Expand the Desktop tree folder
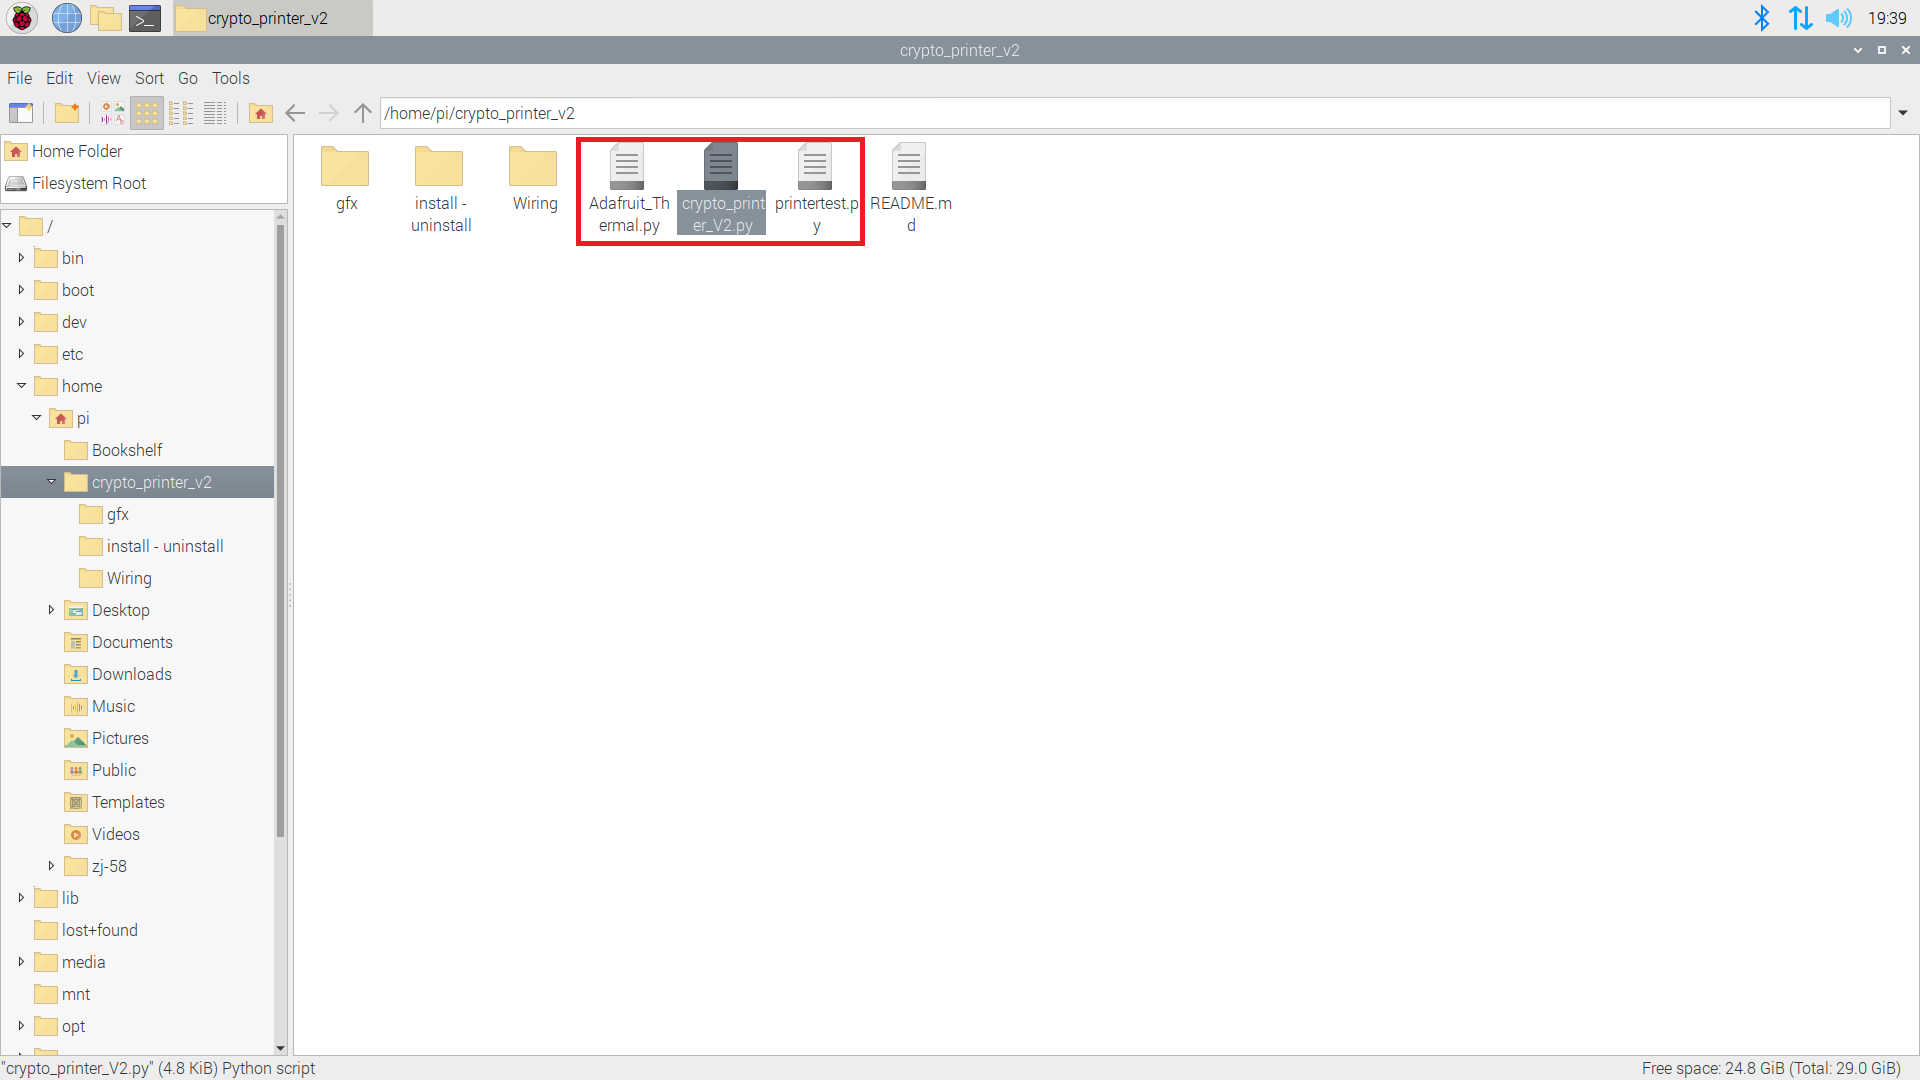 (x=51, y=610)
